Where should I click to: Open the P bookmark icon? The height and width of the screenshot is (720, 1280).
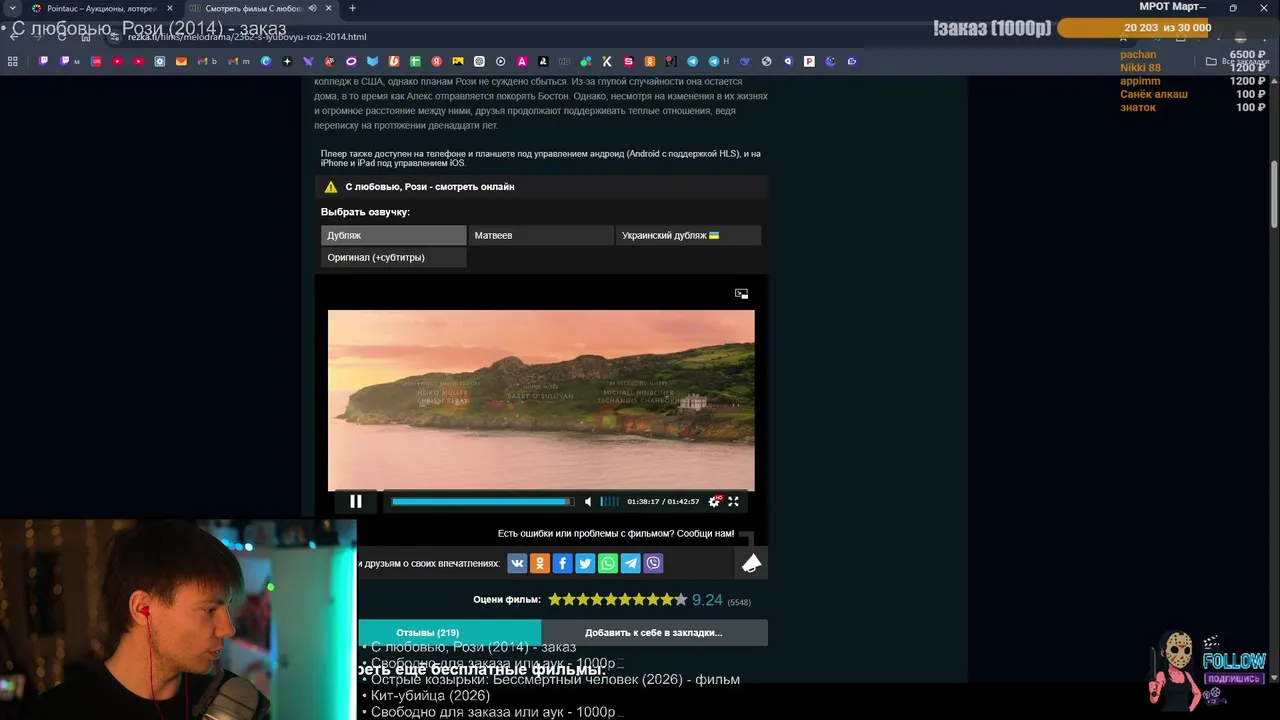(x=809, y=61)
